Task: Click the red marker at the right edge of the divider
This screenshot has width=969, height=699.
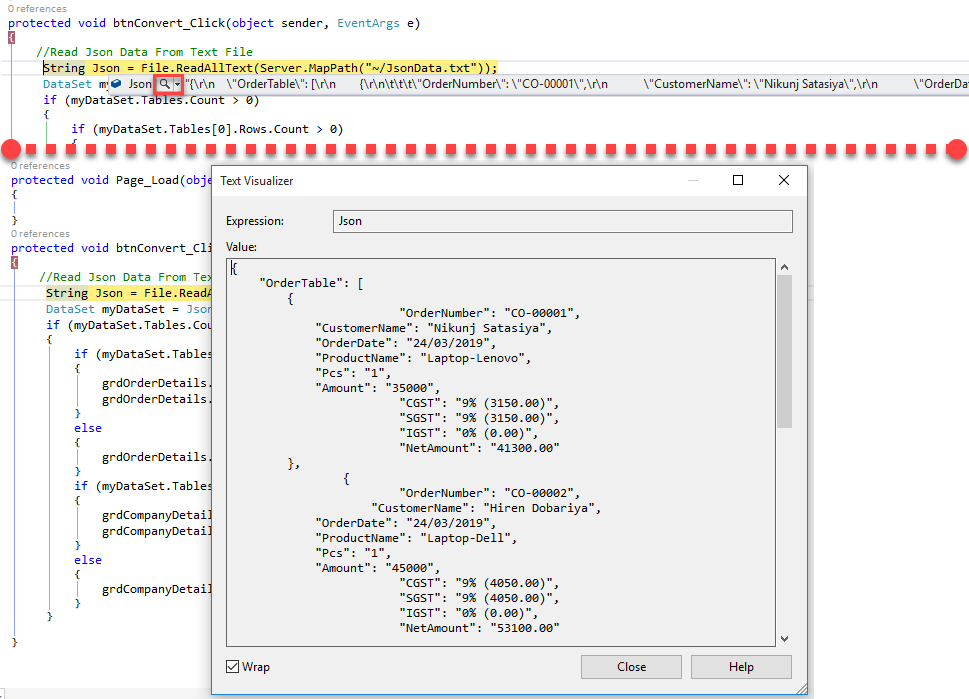Action: point(956,149)
